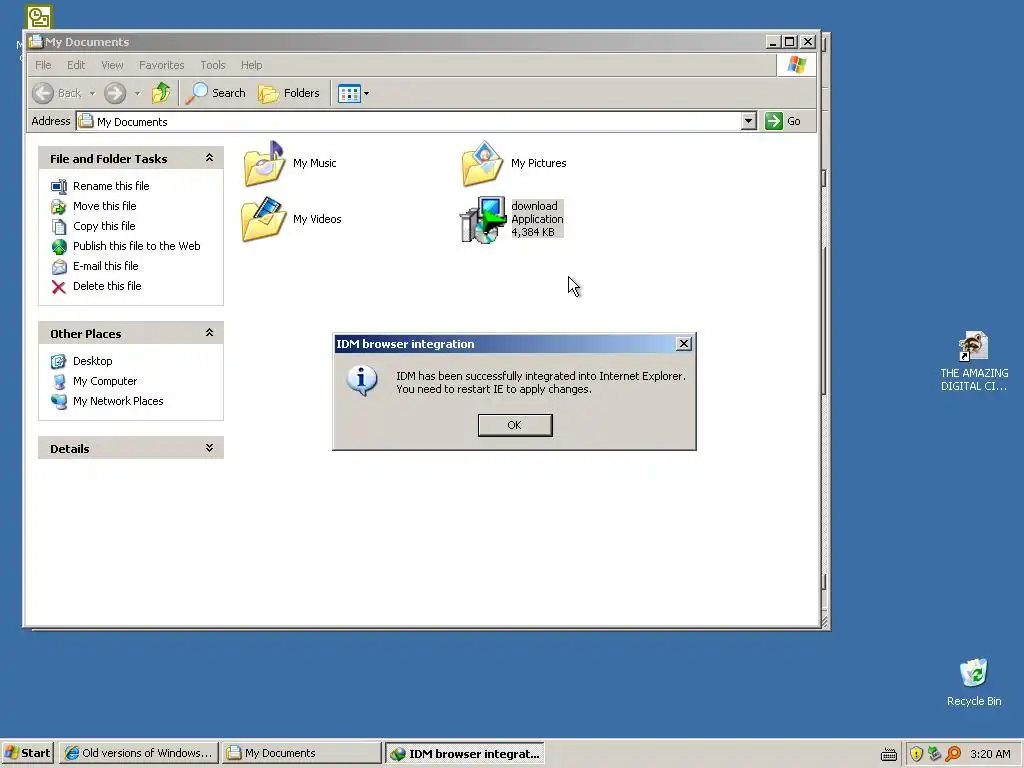Click the network connection tray icon
This screenshot has width=1024, height=768.
(x=935, y=754)
